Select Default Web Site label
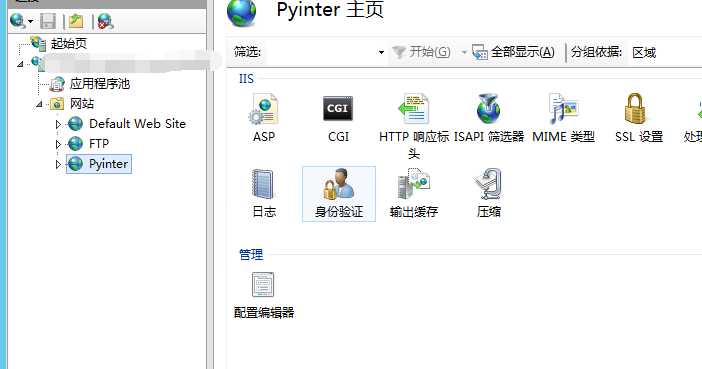702x369 pixels. pyautogui.click(x=137, y=124)
